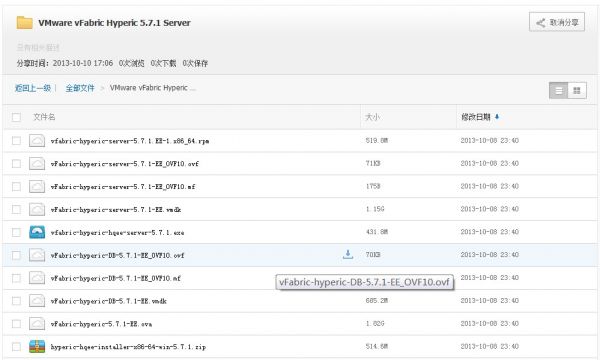600x360 pixels.
Task: Click the blue exe icon of hqee-server-5.7.1.exe
Action: (x=37, y=232)
